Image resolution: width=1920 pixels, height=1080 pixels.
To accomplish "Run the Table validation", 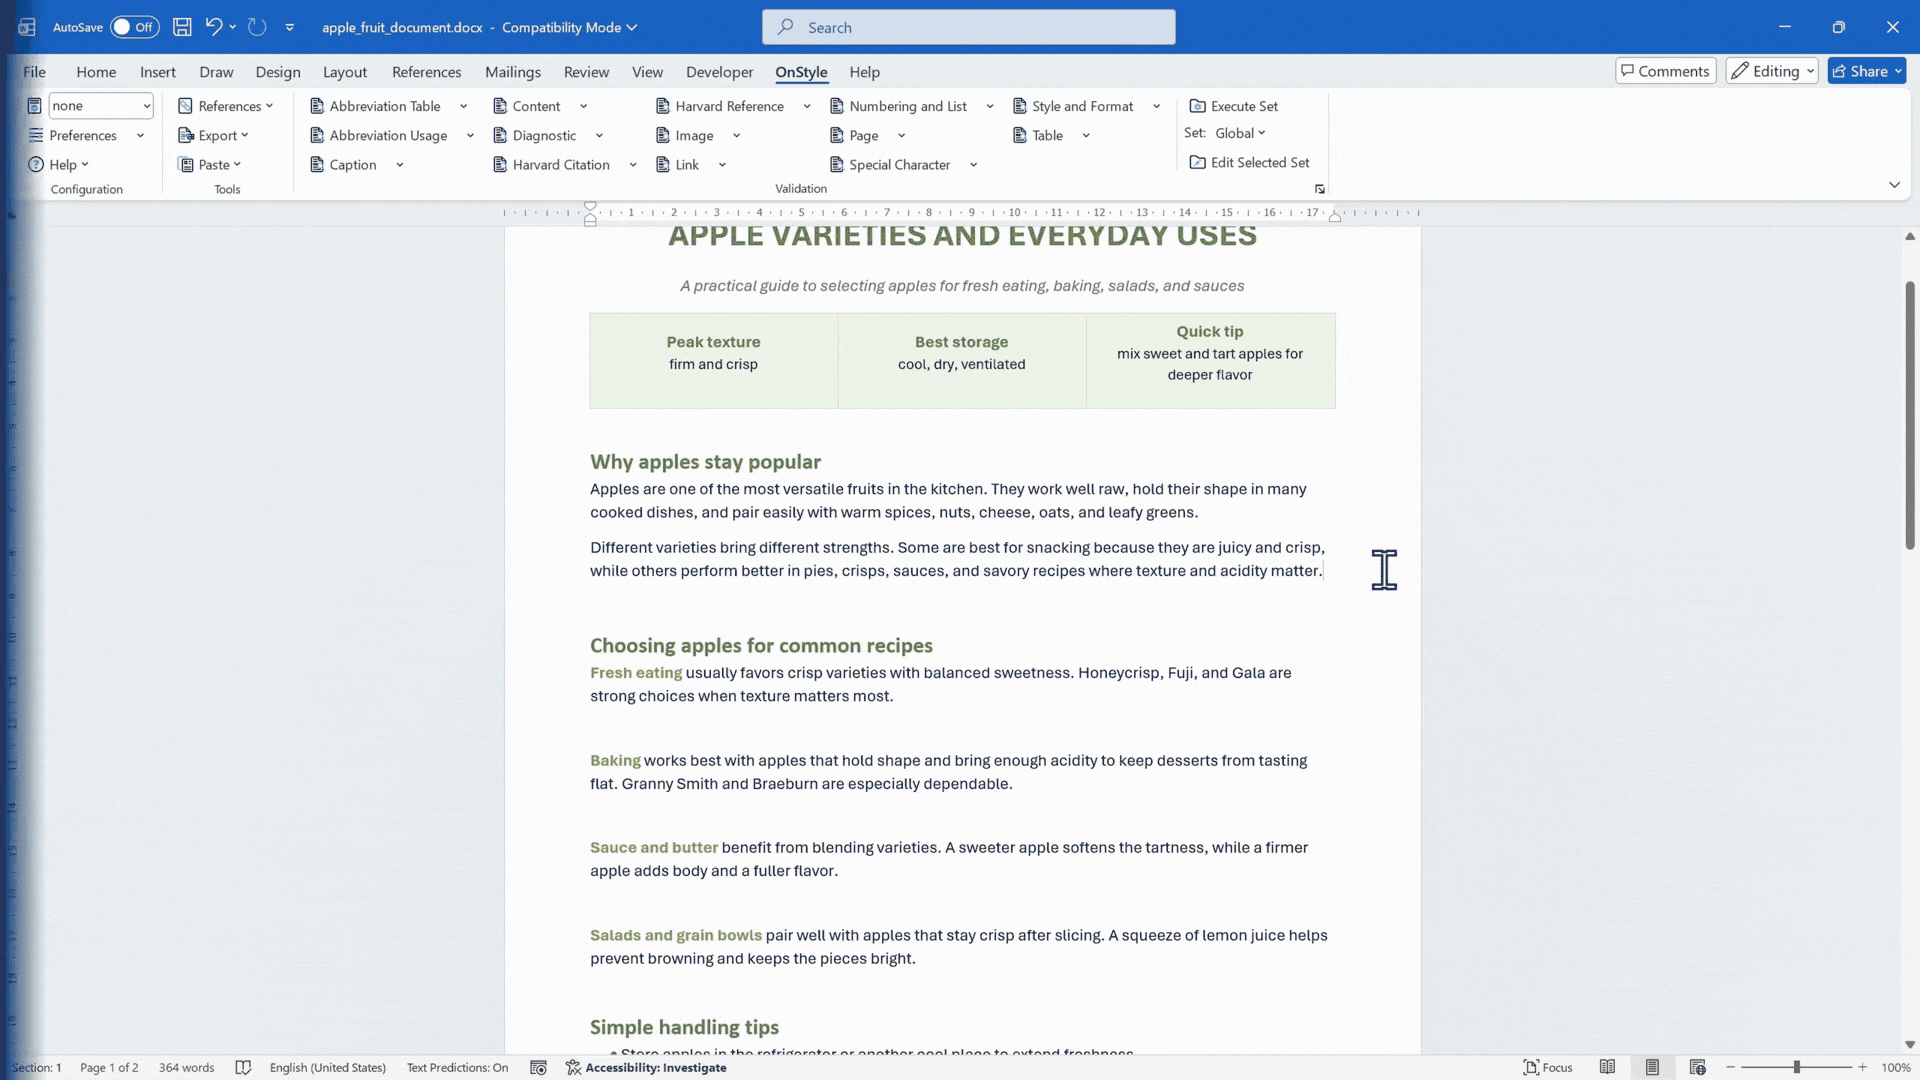I will pyautogui.click(x=1039, y=135).
